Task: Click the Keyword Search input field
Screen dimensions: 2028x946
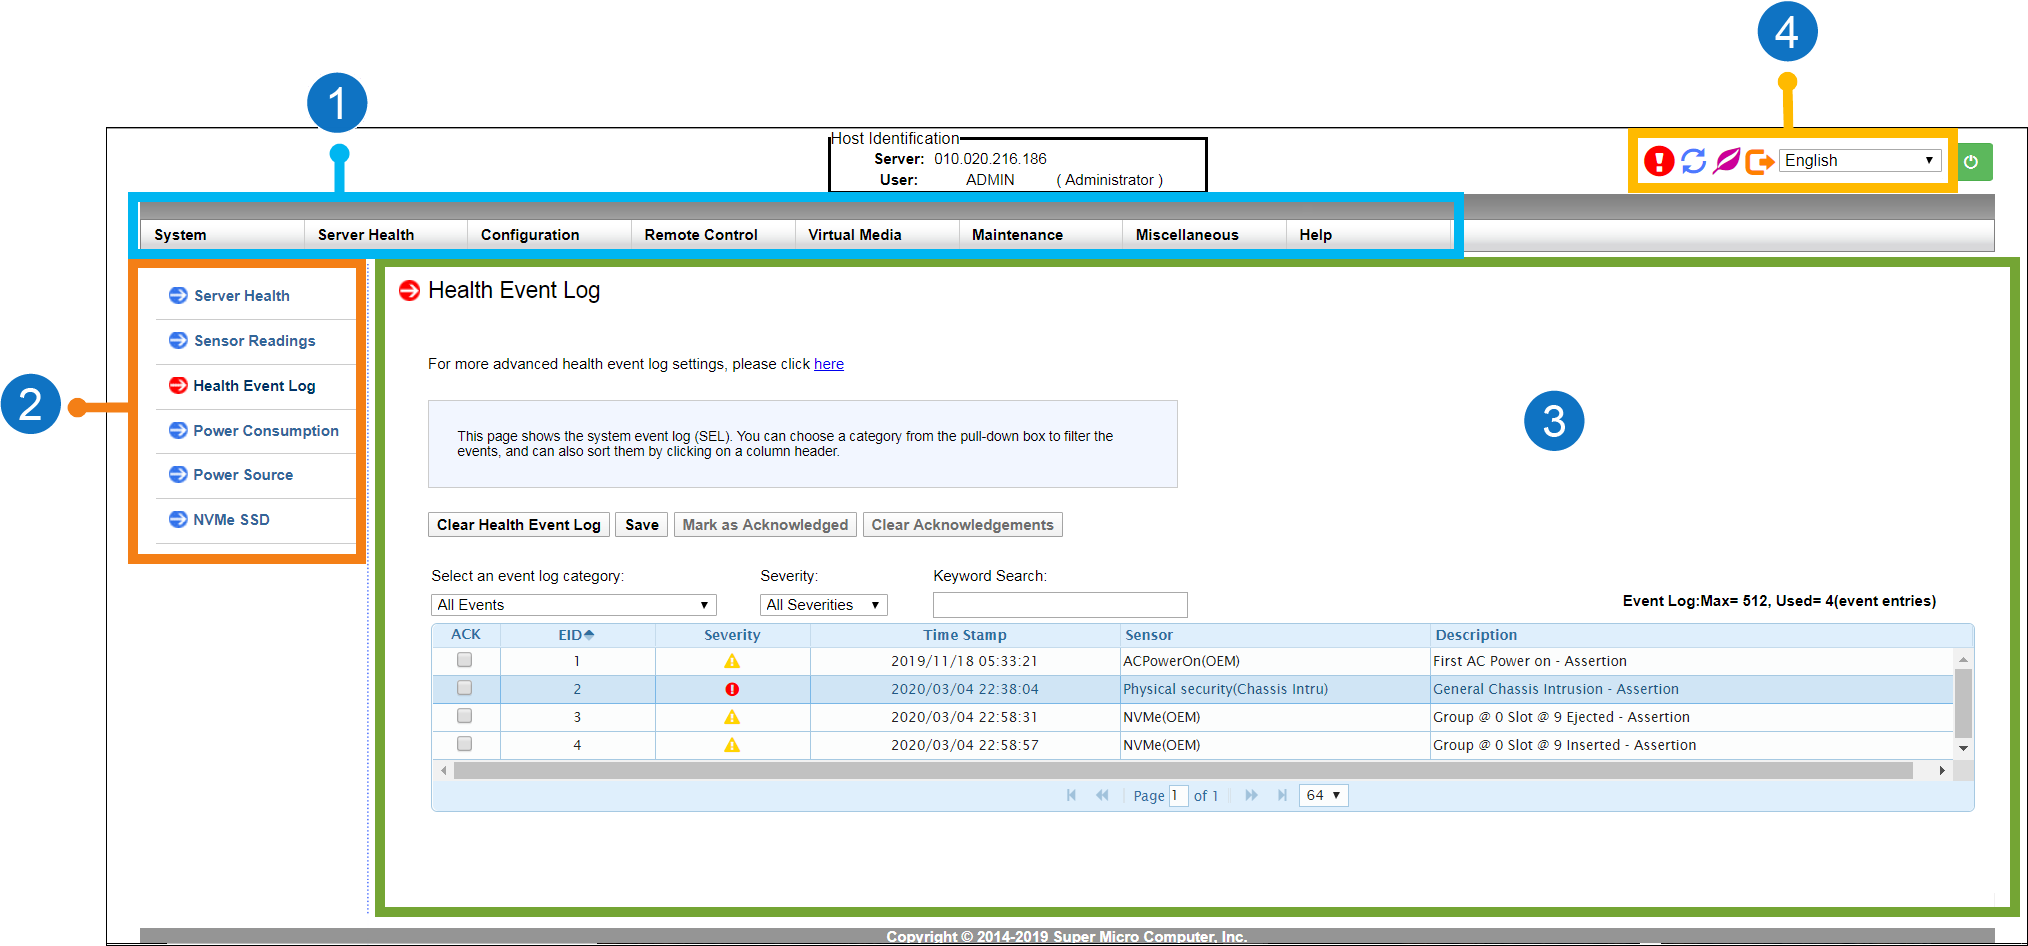Action: click(1059, 605)
